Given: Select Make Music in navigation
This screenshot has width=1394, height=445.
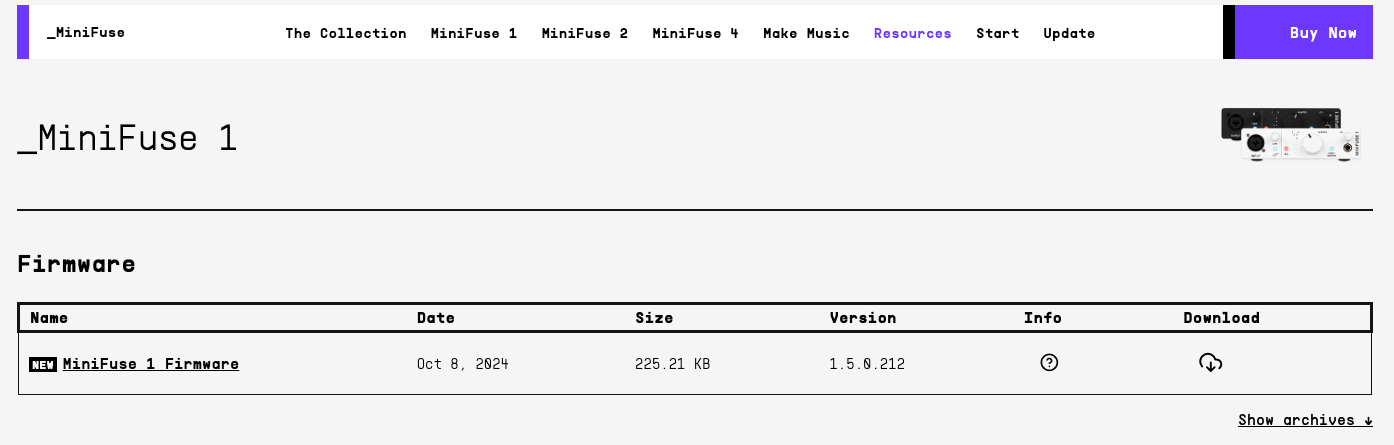Looking at the screenshot, I should 806,33.
